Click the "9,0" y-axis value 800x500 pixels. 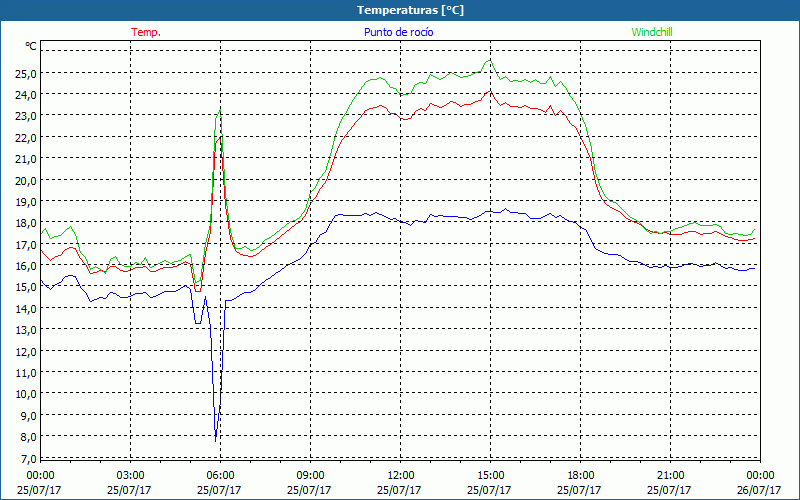click(28, 415)
